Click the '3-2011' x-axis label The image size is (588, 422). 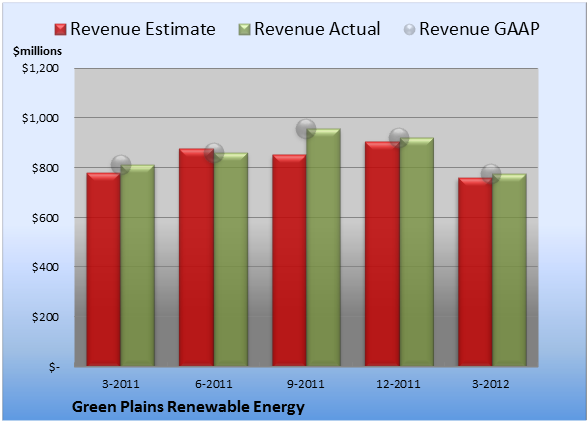(121, 384)
